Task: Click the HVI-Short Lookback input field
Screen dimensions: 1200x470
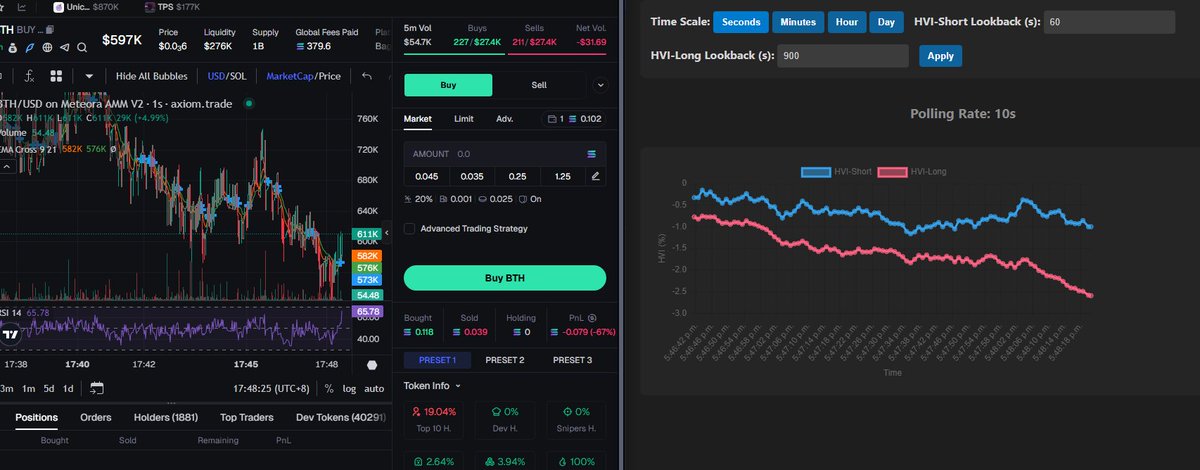Action: pos(1109,22)
